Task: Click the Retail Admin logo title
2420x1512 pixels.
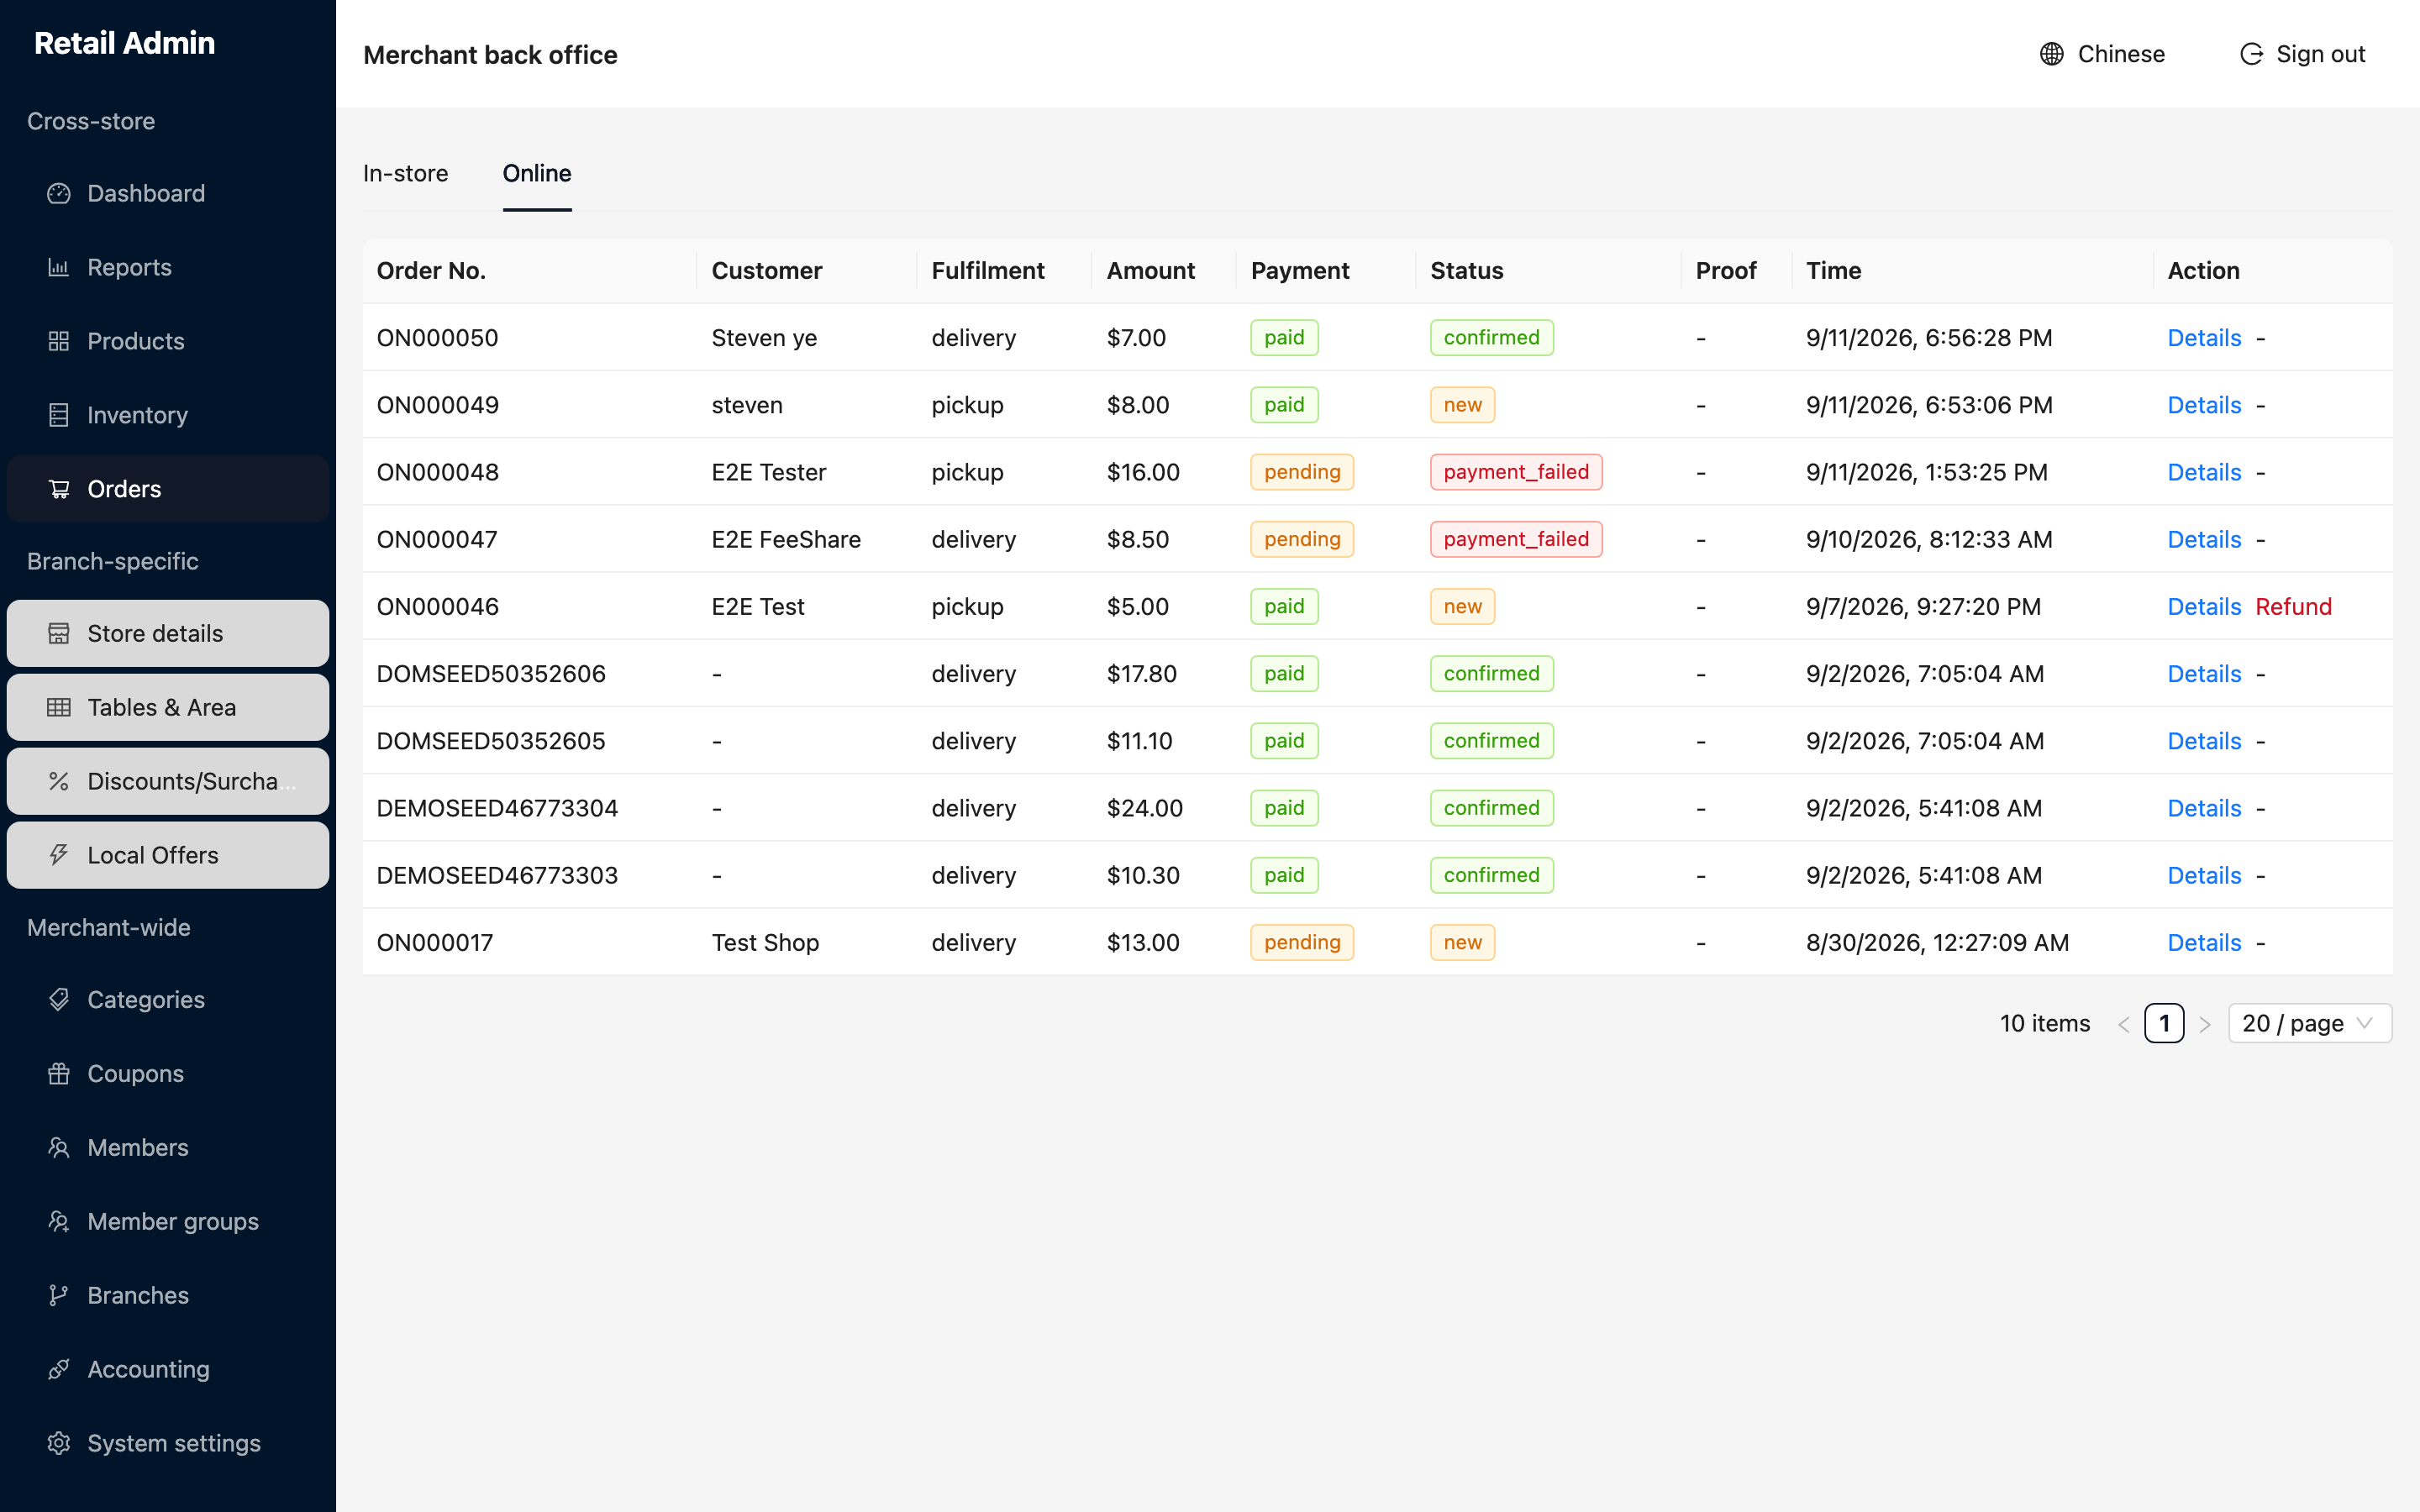Action: click(x=124, y=43)
